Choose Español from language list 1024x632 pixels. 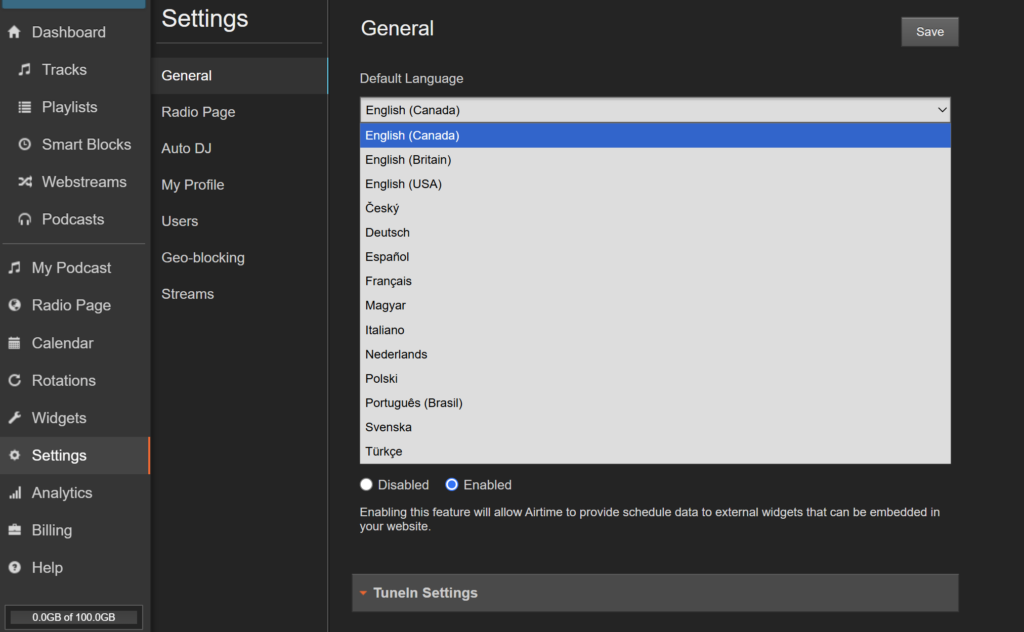(x=655, y=257)
